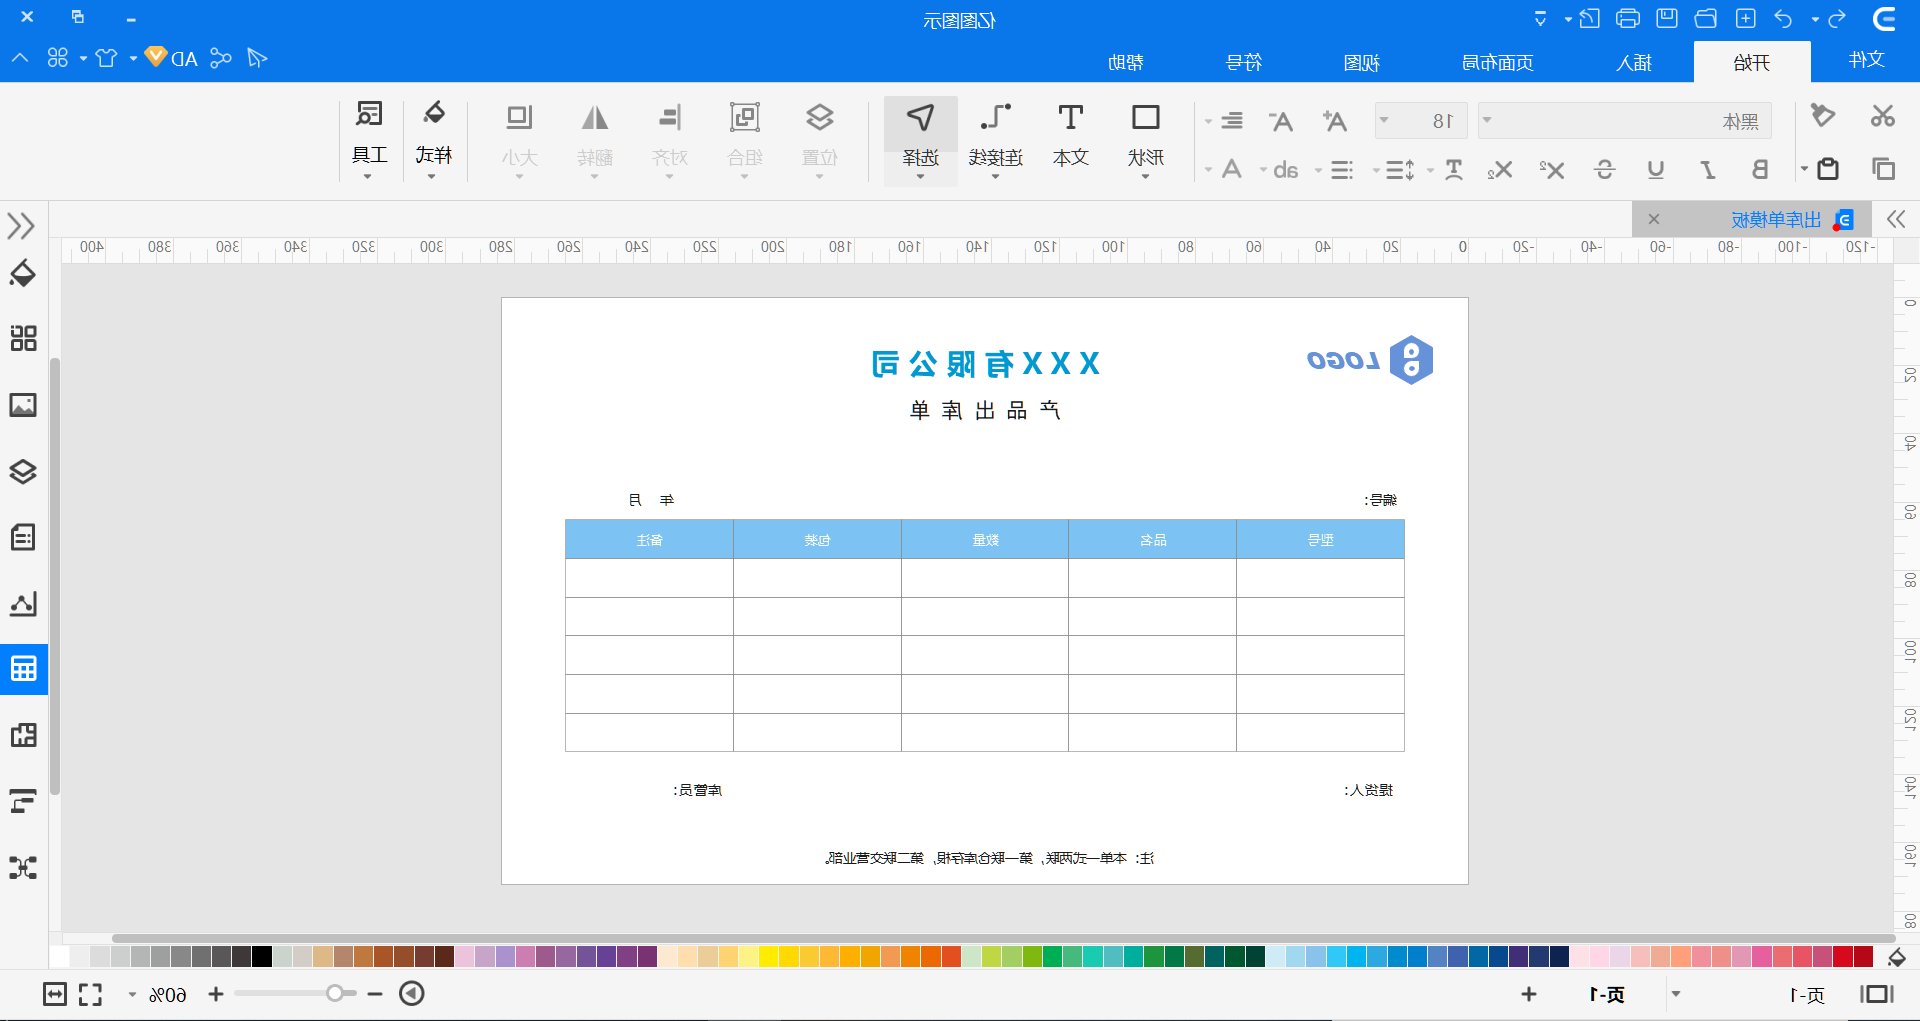Open the 文件 menu tab
Screen dimensions: 1920x1021
(1866, 60)
